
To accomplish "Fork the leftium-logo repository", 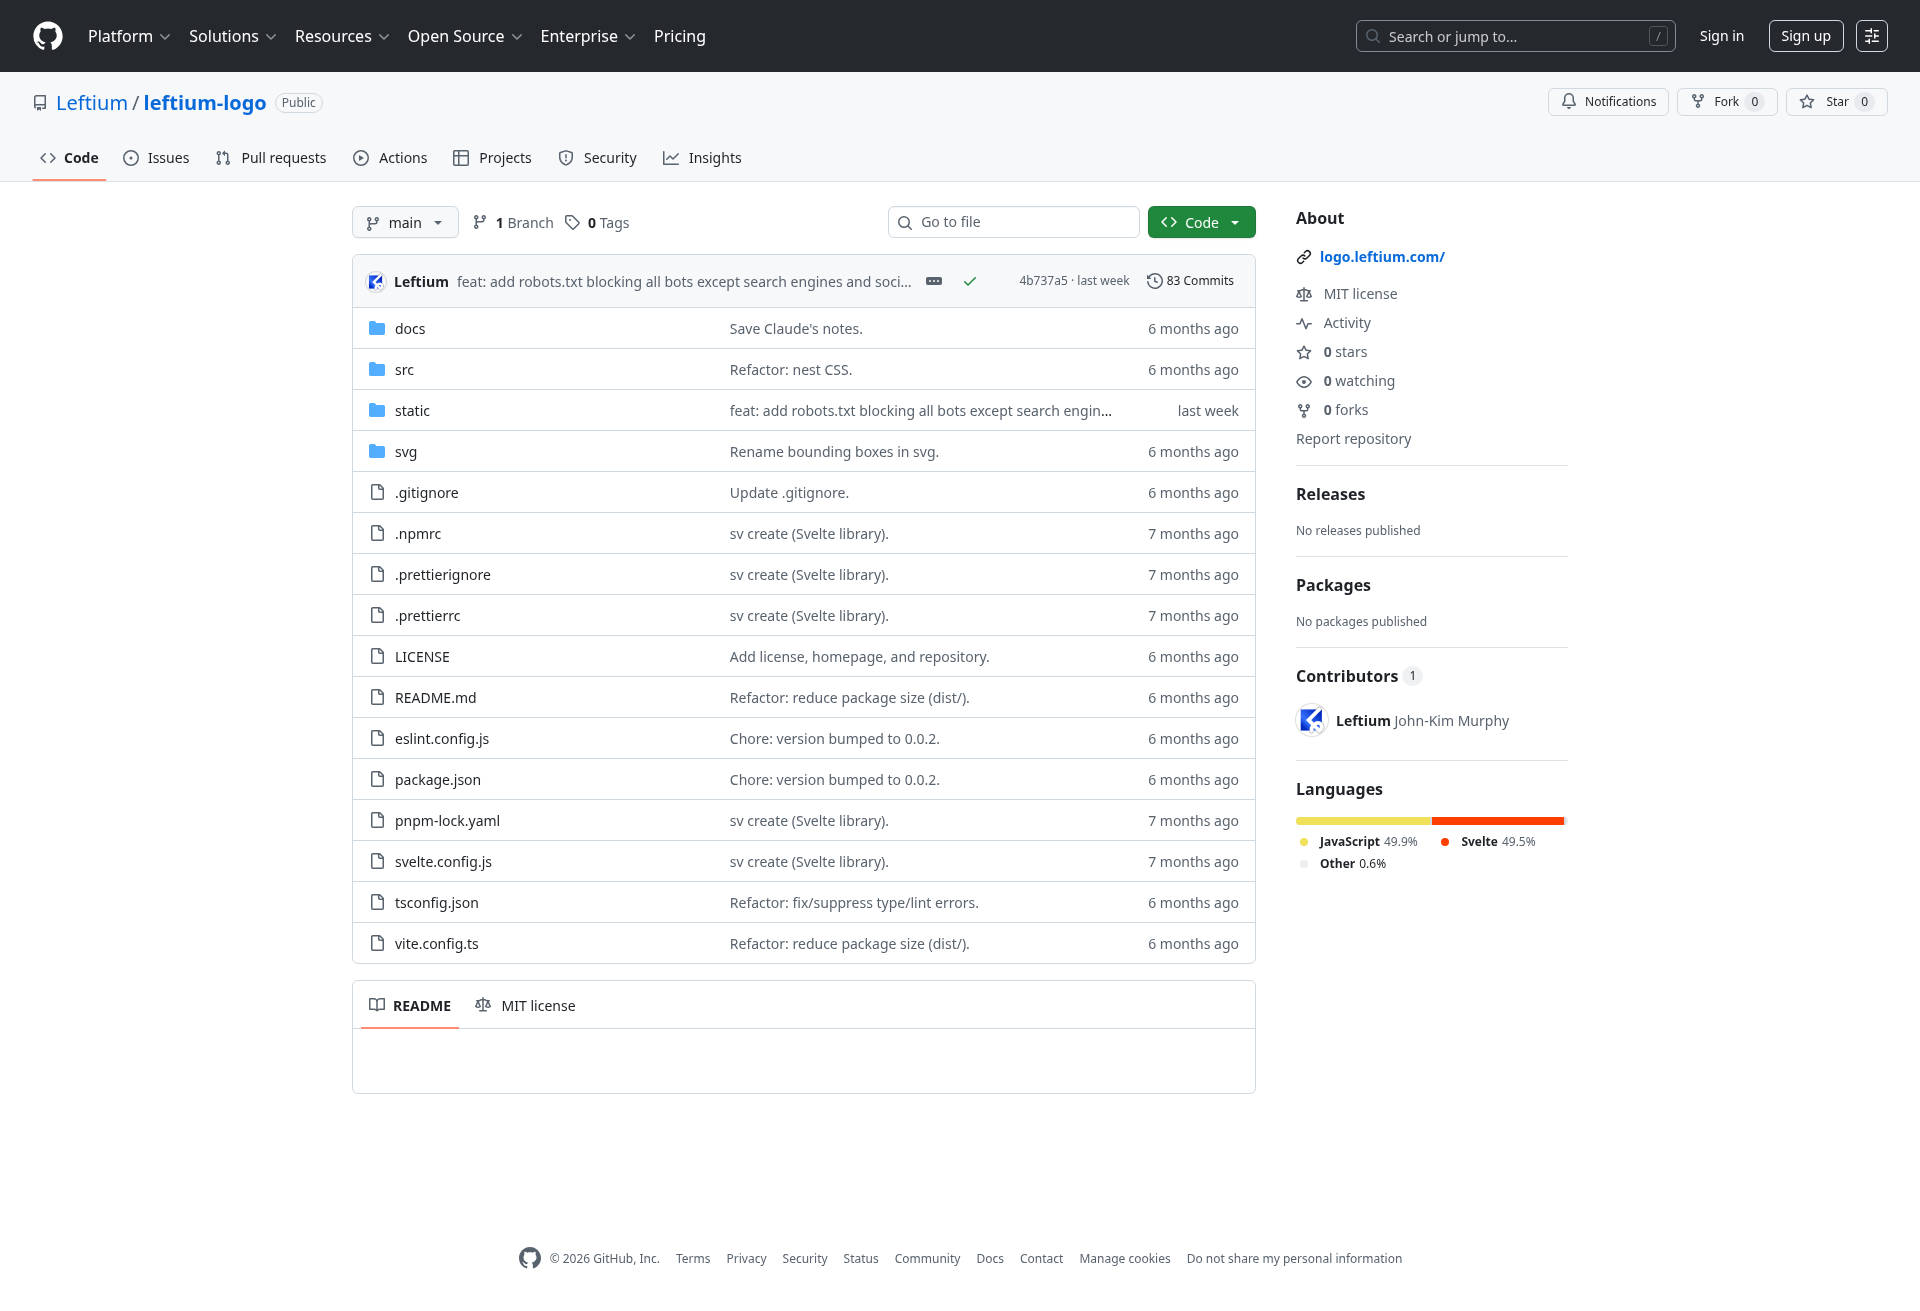I will [1727, 102].
